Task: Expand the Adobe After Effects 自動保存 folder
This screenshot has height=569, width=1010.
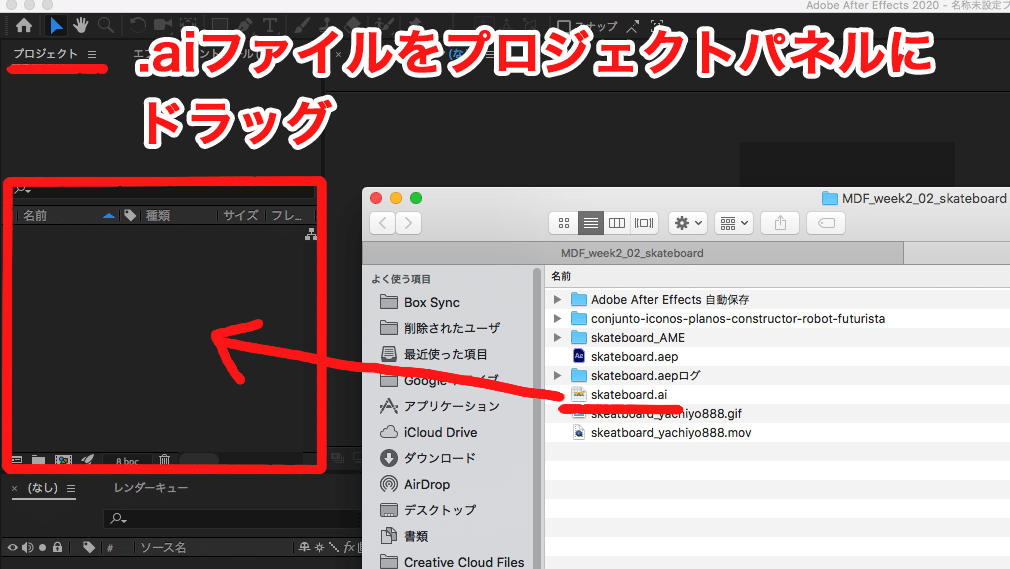Action: (x=557, y=300)
